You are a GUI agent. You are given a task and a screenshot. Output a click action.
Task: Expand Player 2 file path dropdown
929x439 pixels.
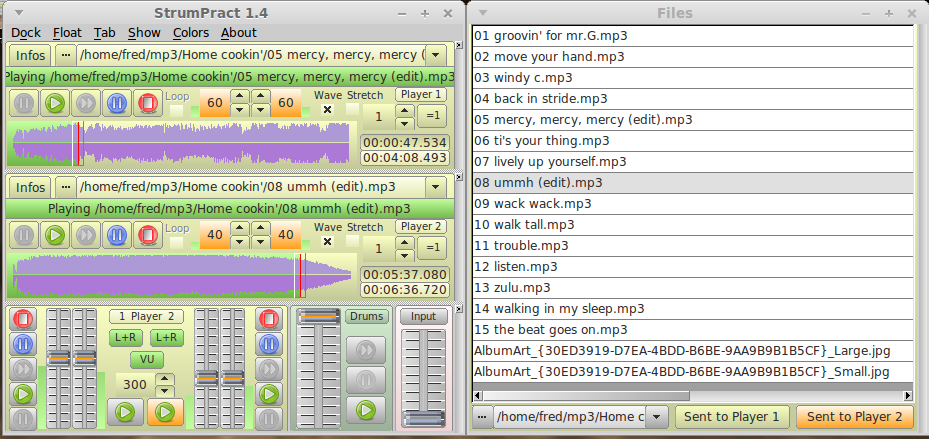(435, 187)
